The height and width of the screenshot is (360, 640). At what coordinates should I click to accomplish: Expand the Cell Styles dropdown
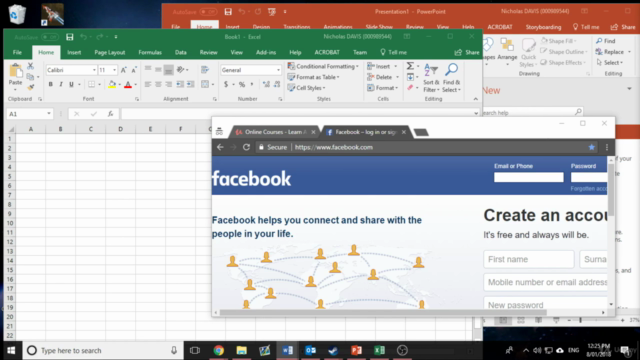coord(324,88)
